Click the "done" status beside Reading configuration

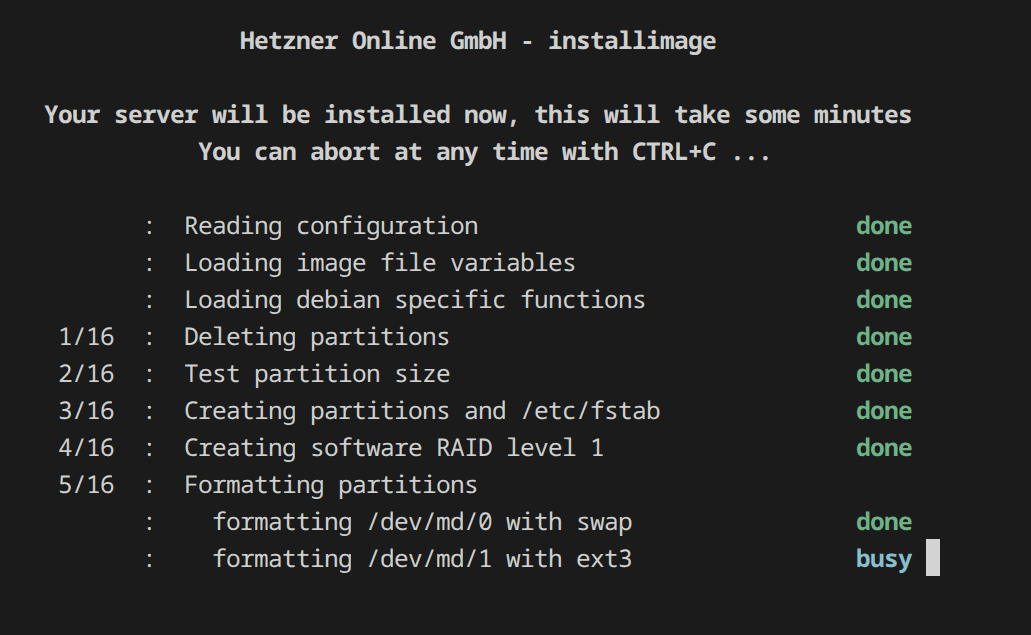[x=883, y=226]
